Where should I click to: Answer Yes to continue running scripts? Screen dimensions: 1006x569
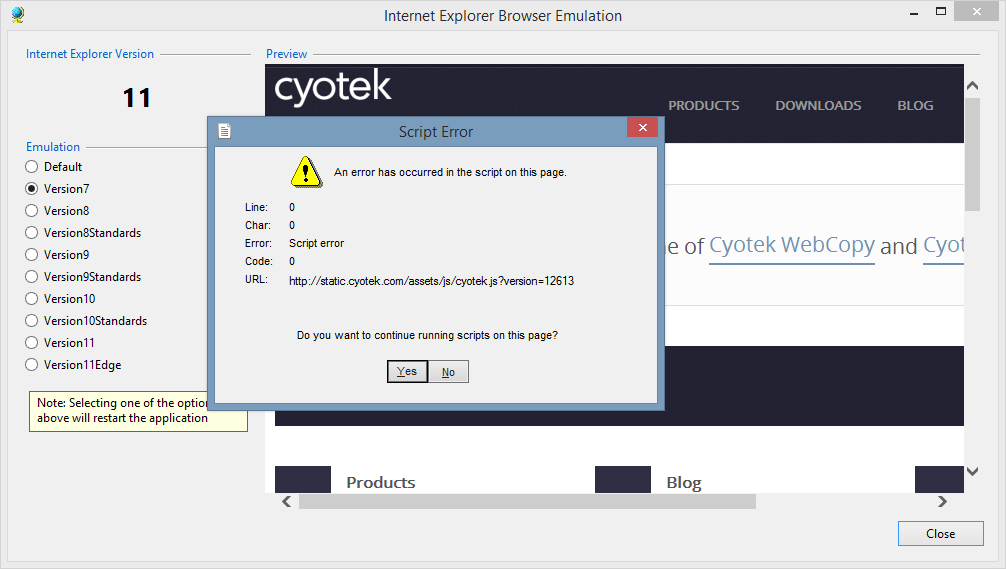[407, 371]
